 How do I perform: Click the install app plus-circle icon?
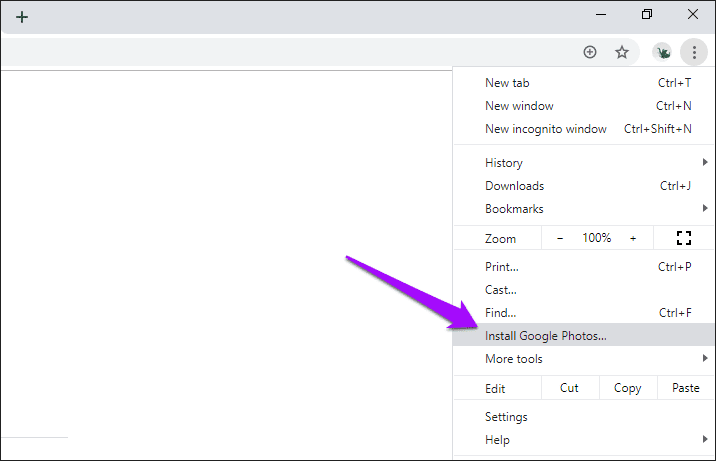pos(590,52)
